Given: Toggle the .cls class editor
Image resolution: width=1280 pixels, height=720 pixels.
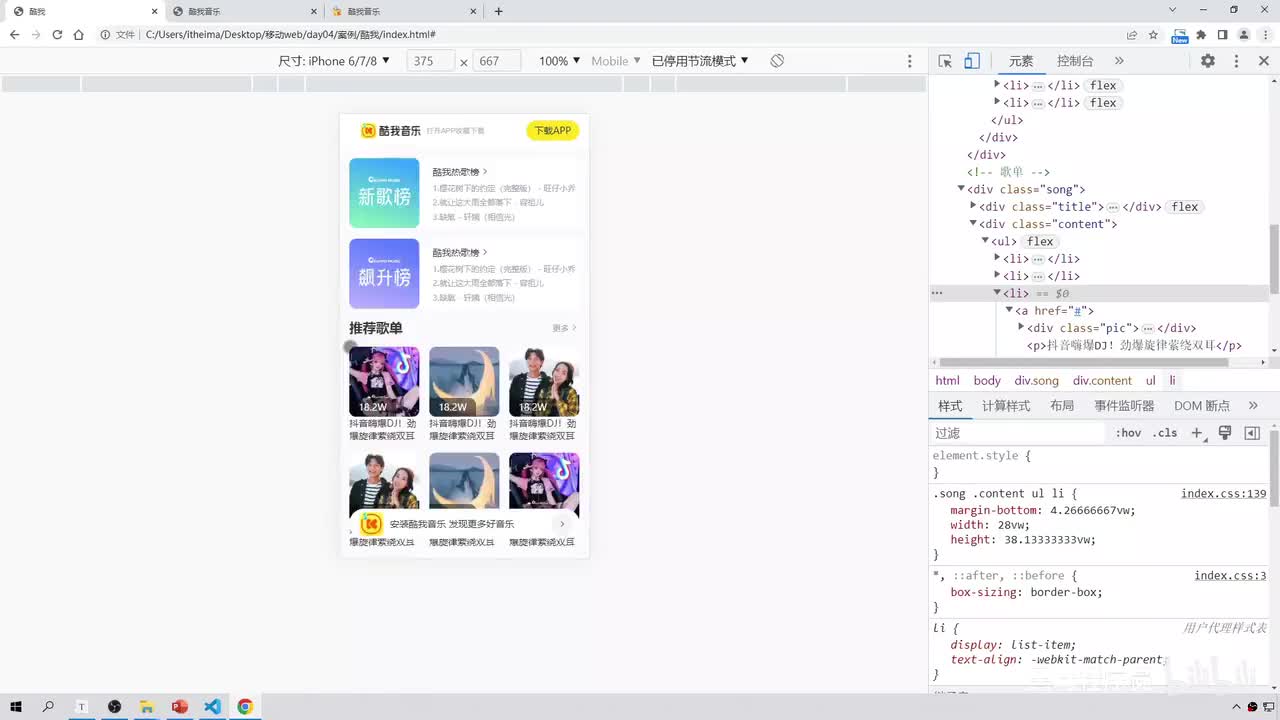Looking at the screenshot, I should point(1165,433).
